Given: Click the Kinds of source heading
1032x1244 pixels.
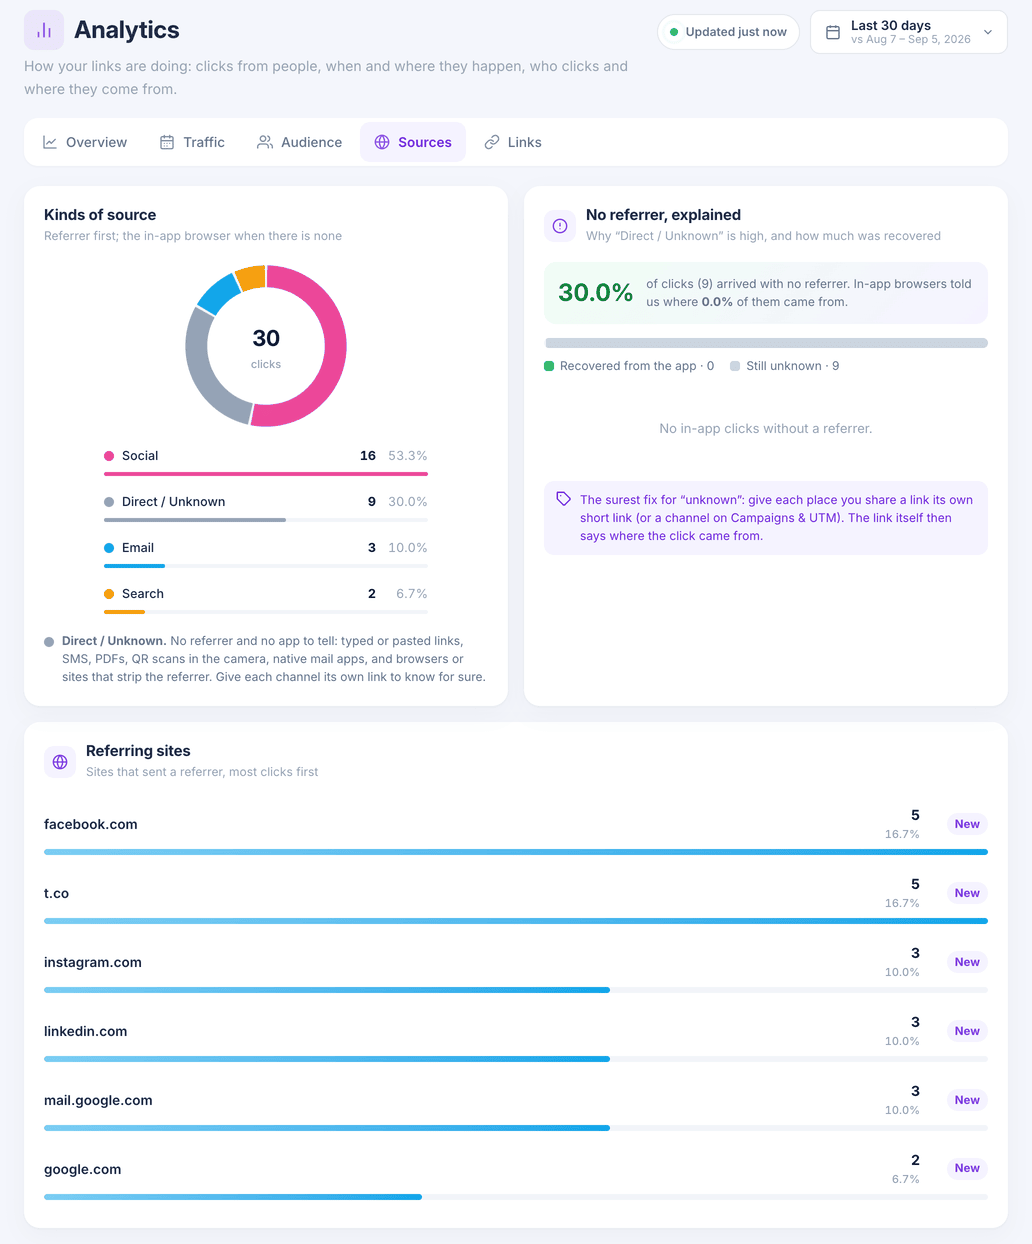Looking at the screenshot, I should click(100, 215).
